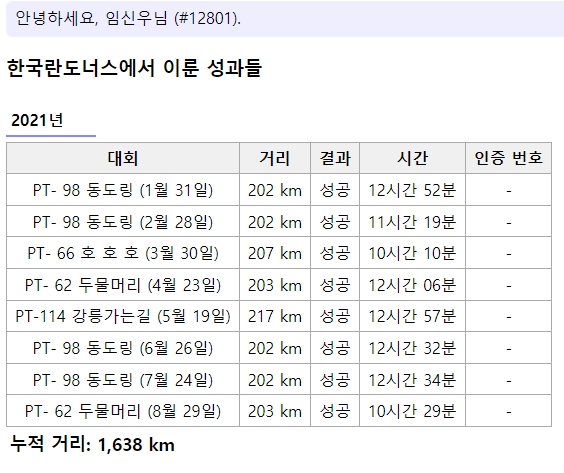
Task: Click certification dash in 6월 26일 row
Action: point(509,349)
